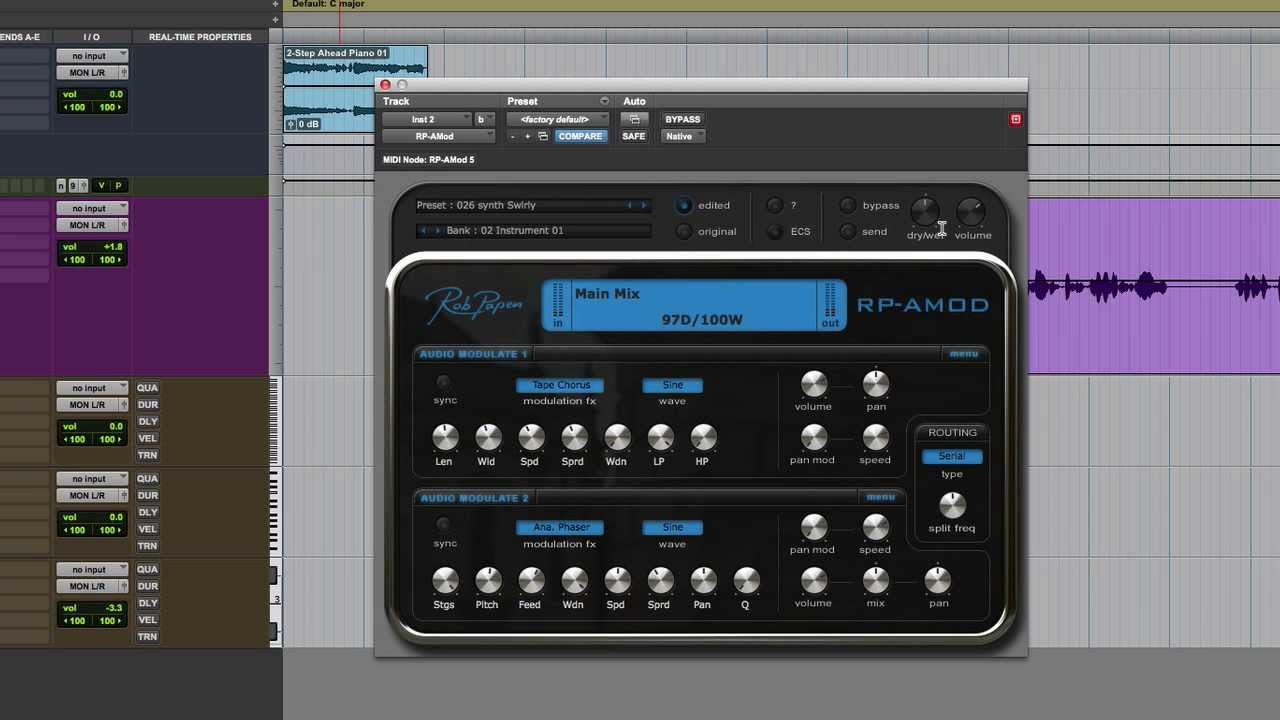
Task: Go to previous preset arrow in RP-AMod
Action: [630, 205]
